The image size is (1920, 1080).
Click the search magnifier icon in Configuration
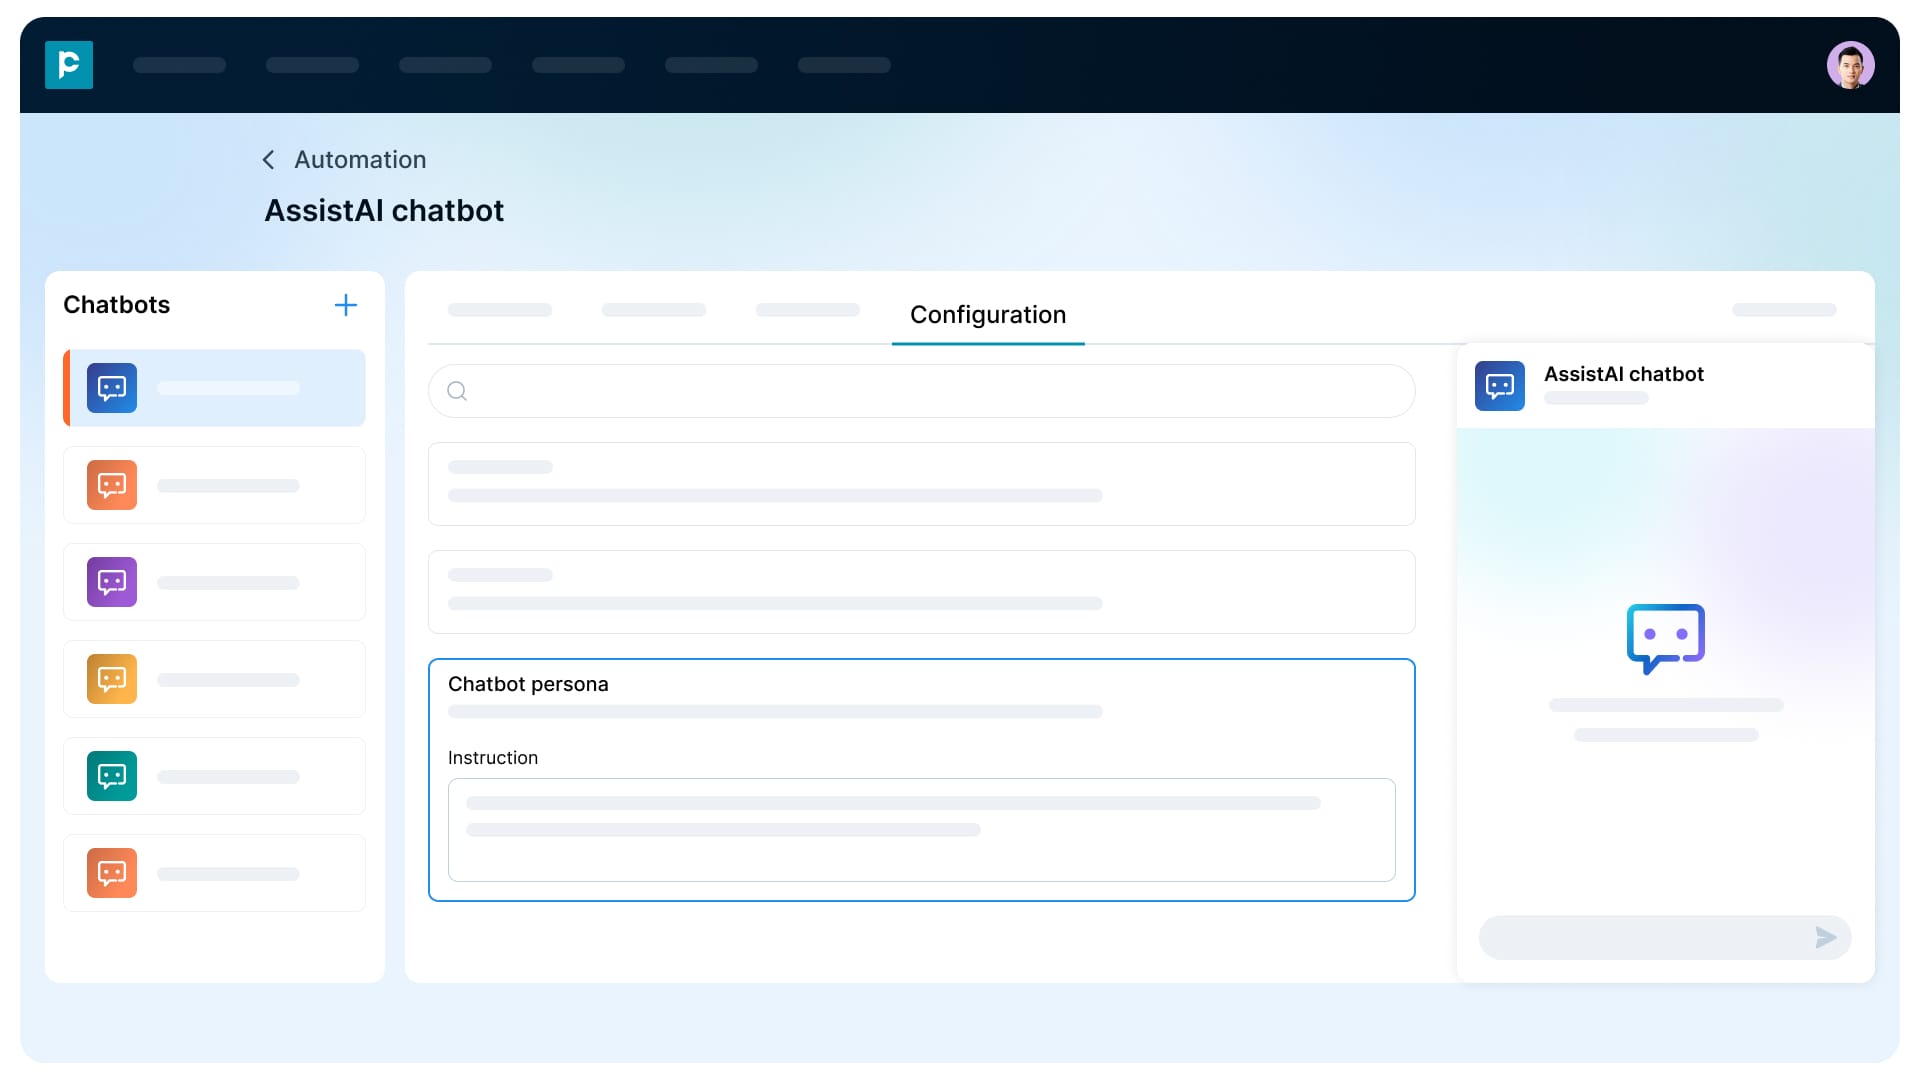pyautogui.click(x=457, y=391)
